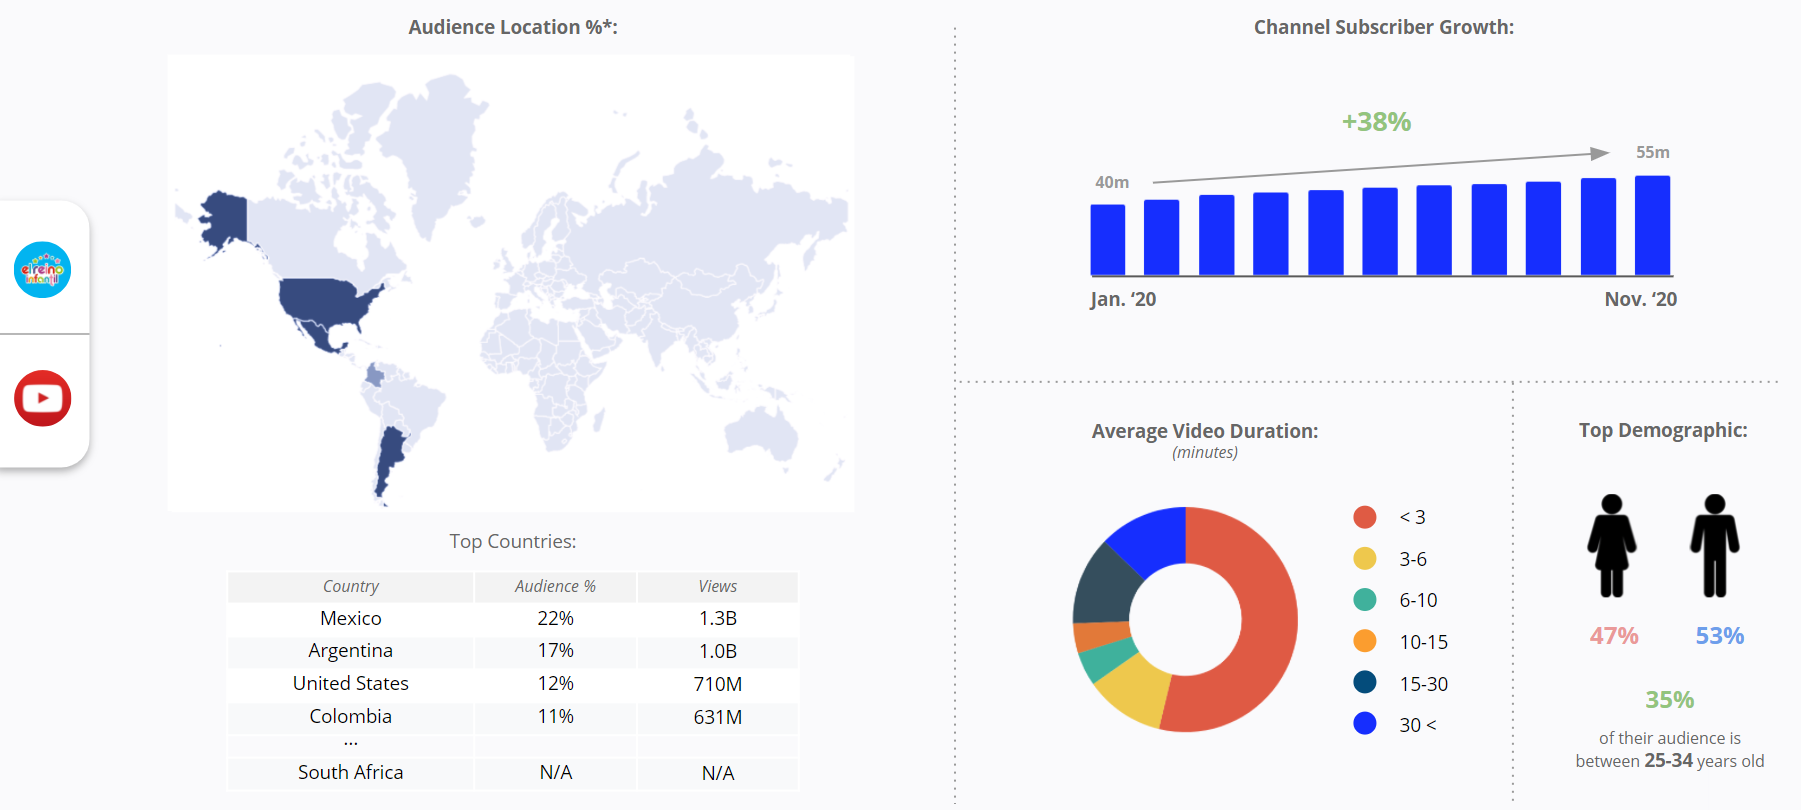Viewport: 1801px width, 810px height.
Task: Click the first Jan. '20 subscriber bar
Action: [x=1107, y=239]
